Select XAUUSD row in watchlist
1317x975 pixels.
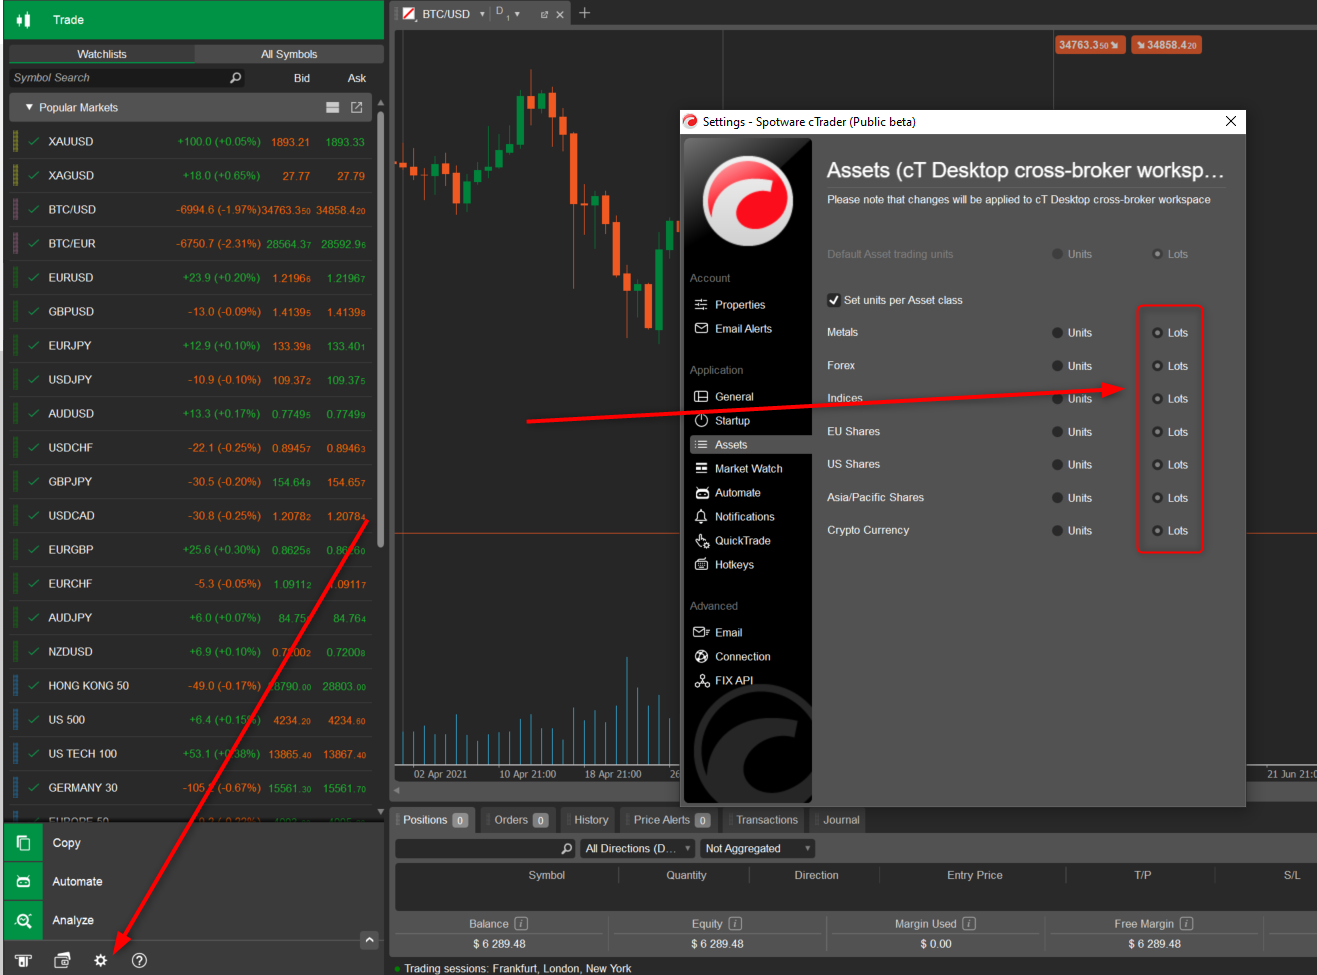coord(190,142)
